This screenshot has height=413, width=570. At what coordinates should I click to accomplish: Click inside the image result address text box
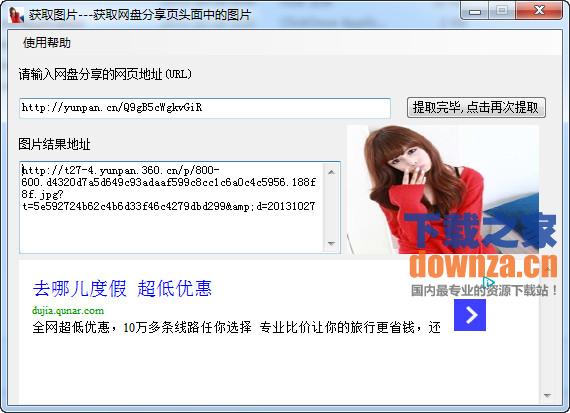pos(172,207)
